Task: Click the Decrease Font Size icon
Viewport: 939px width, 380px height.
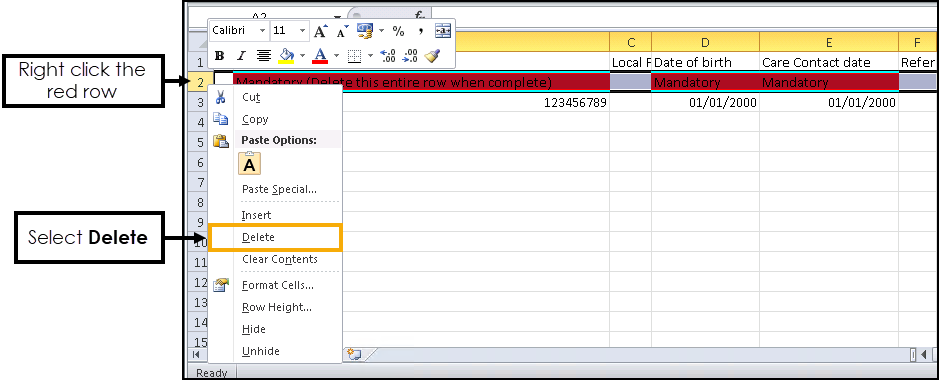Action: coord(342,31)
